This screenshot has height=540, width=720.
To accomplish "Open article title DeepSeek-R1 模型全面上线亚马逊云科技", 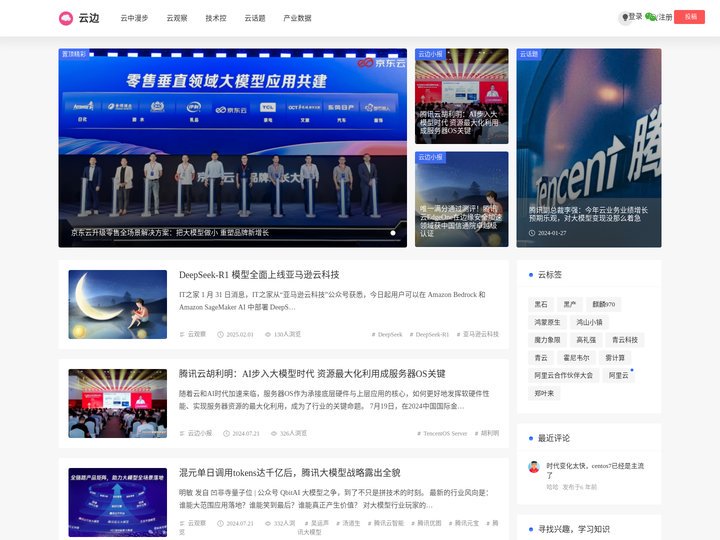I will pyautogui.click(x=259, y=275).
